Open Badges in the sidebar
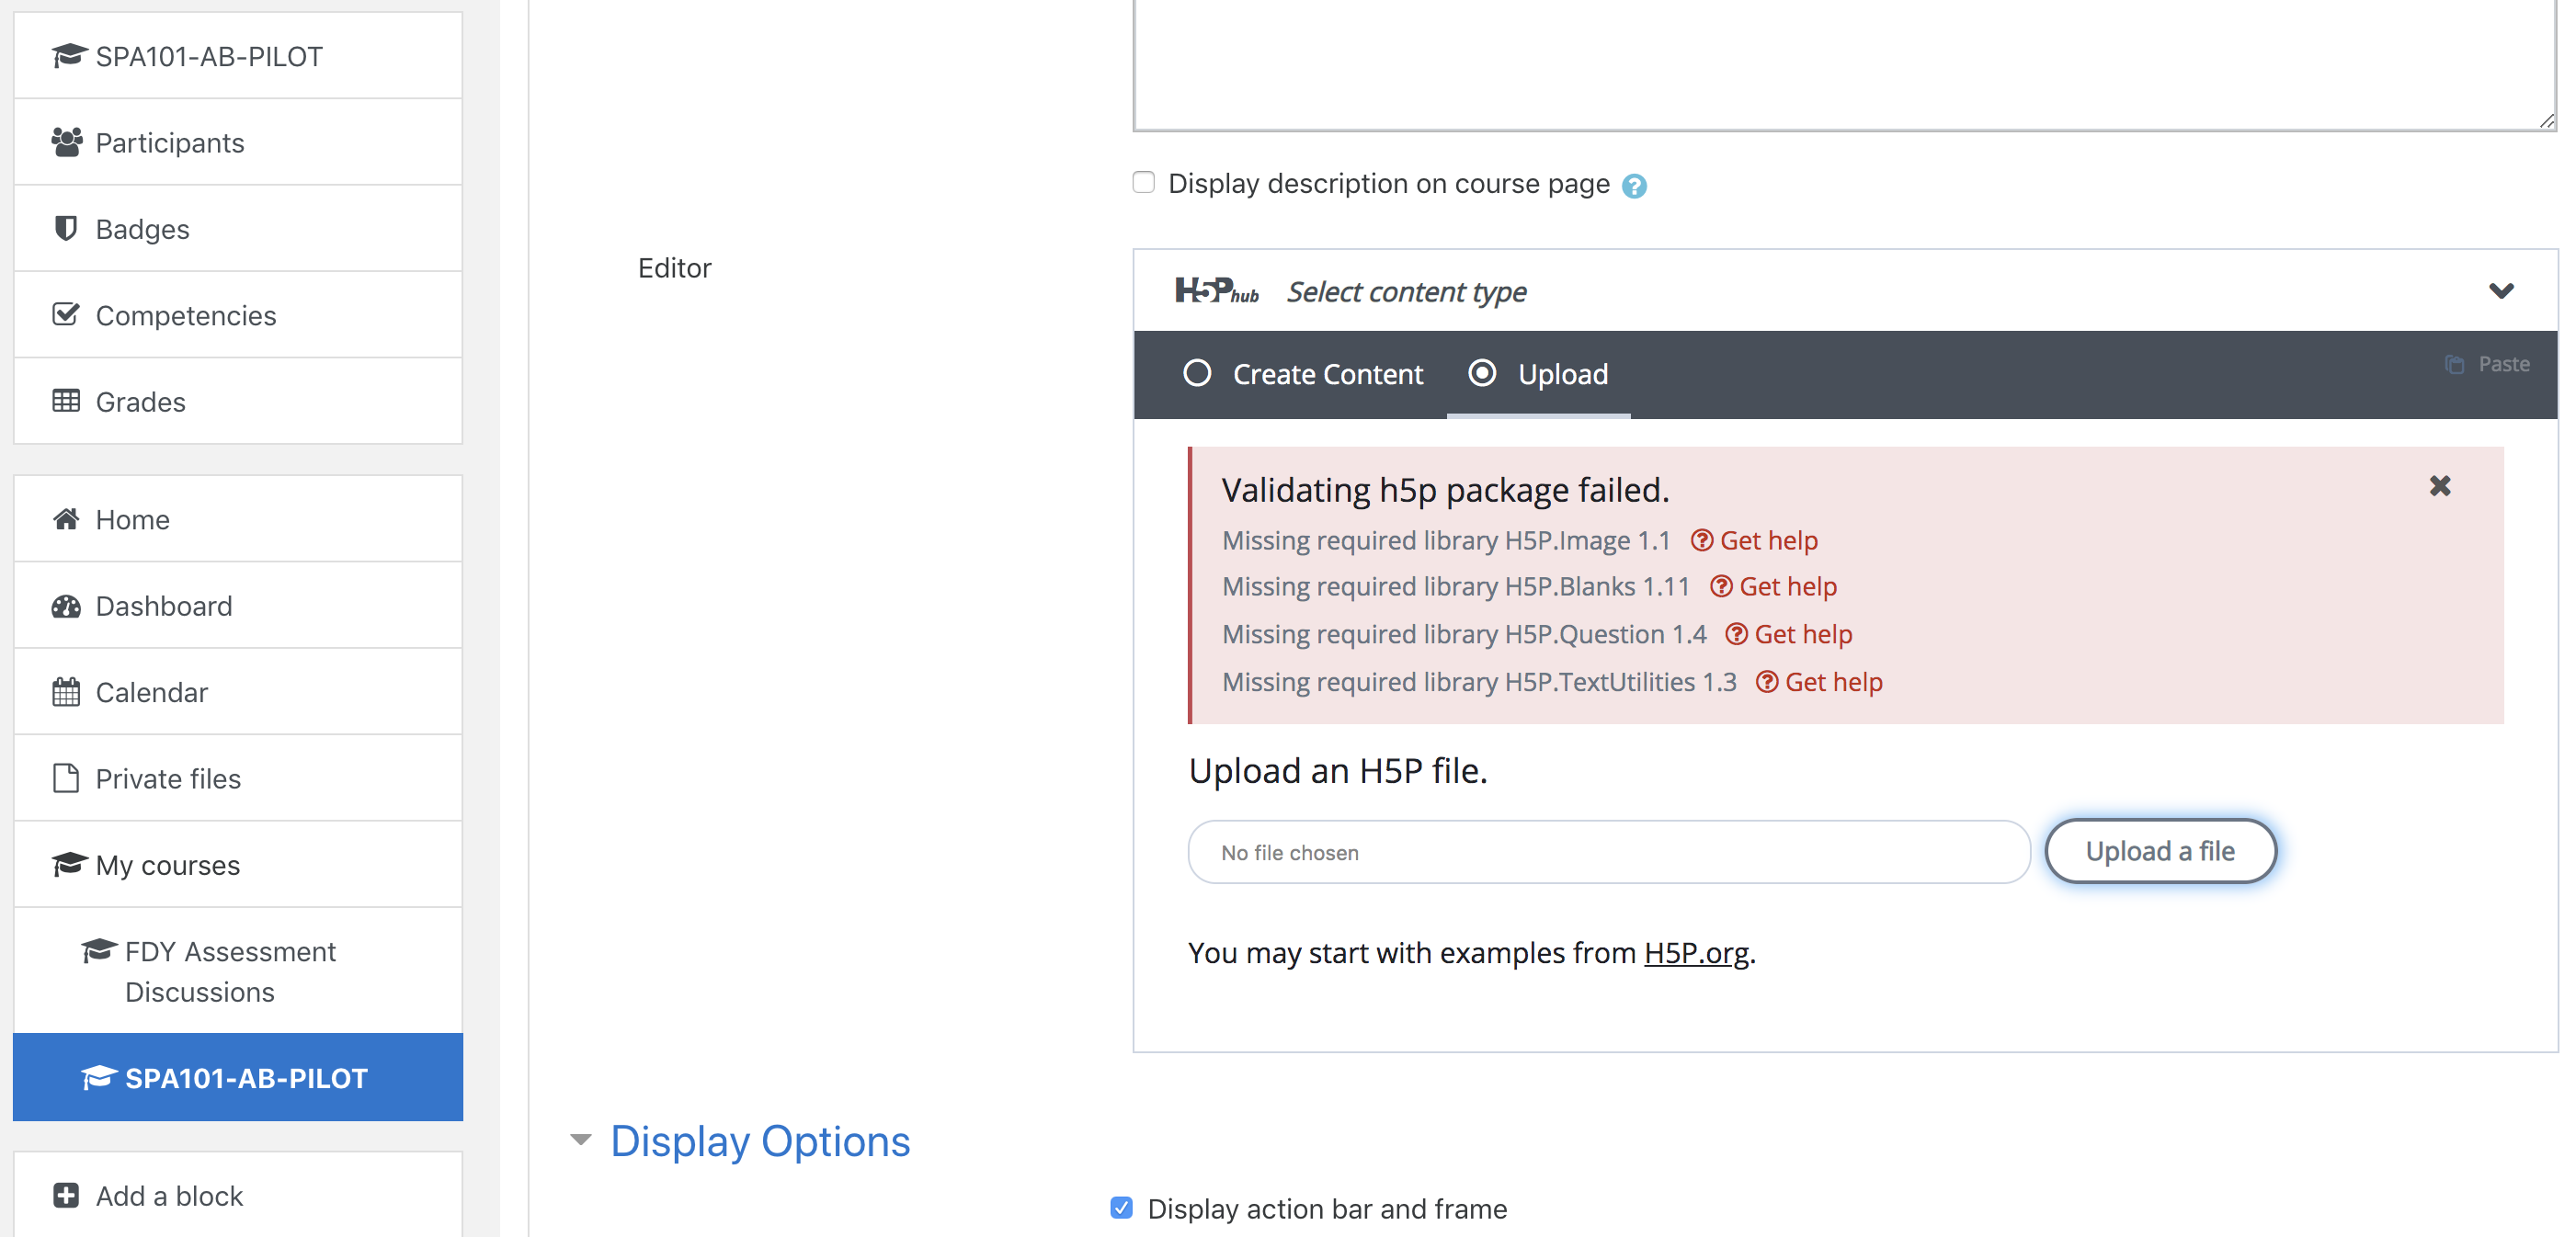 coord(238,229)
